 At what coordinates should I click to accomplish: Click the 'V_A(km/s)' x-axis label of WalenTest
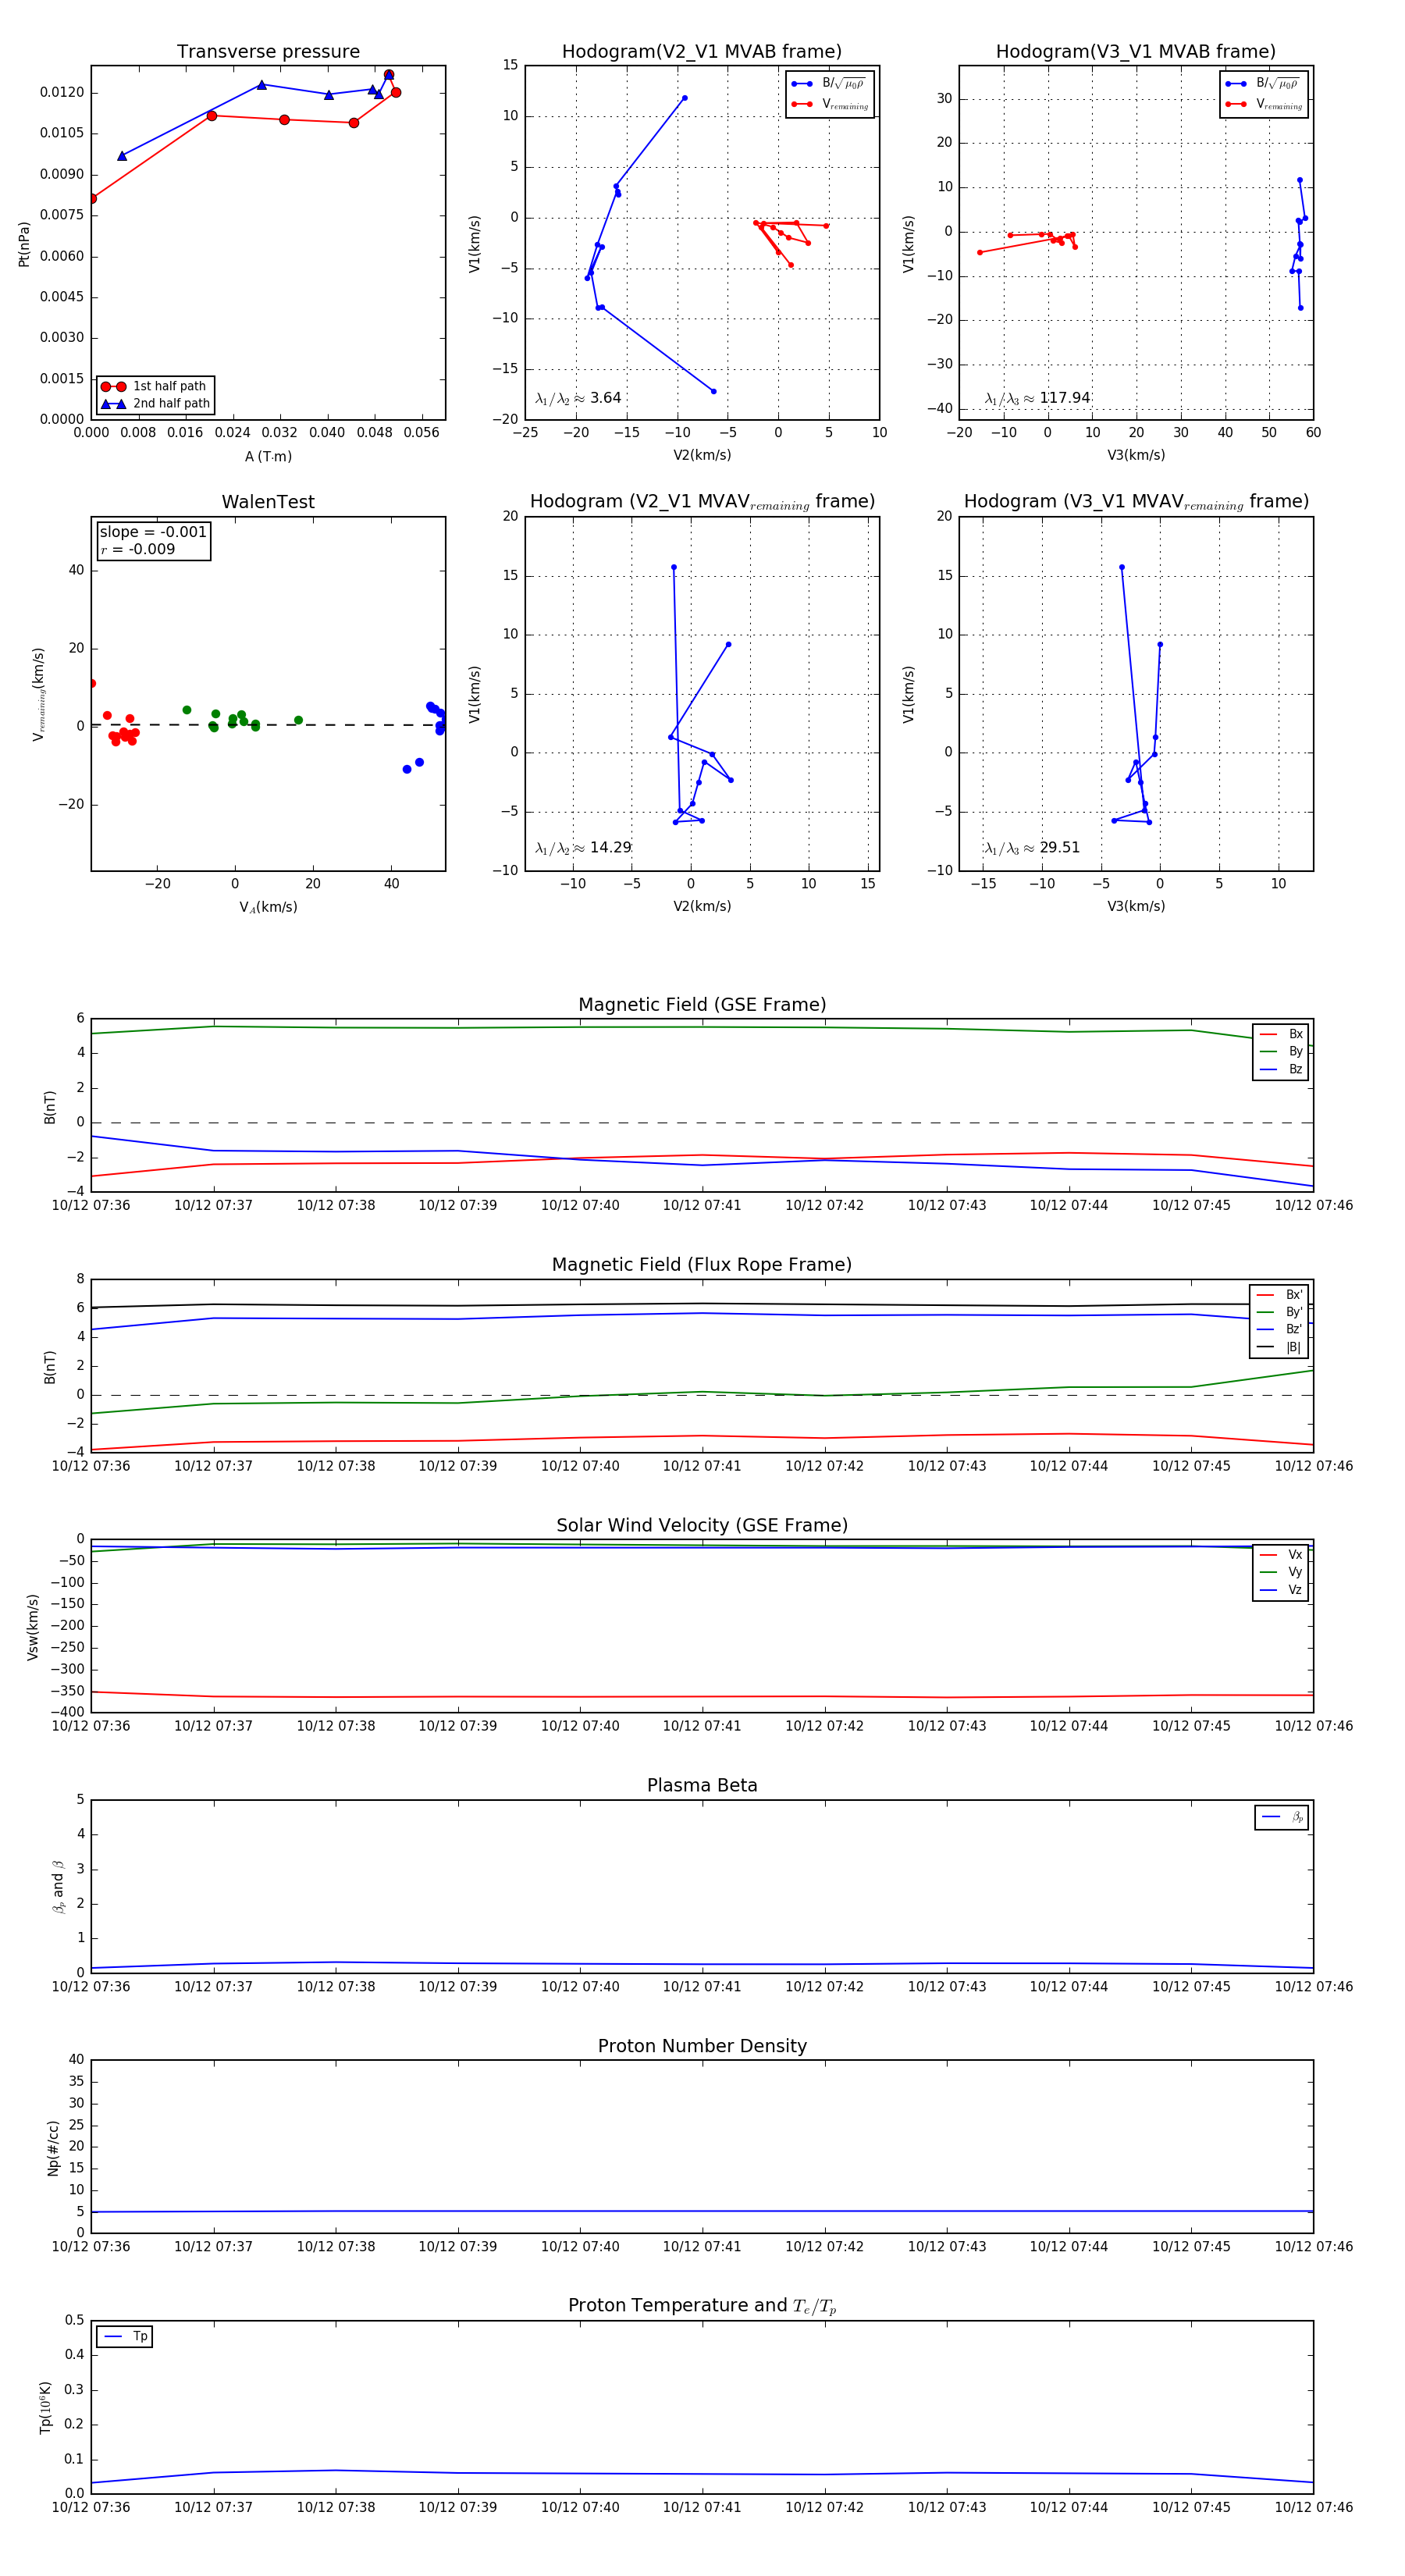point(268,907)
